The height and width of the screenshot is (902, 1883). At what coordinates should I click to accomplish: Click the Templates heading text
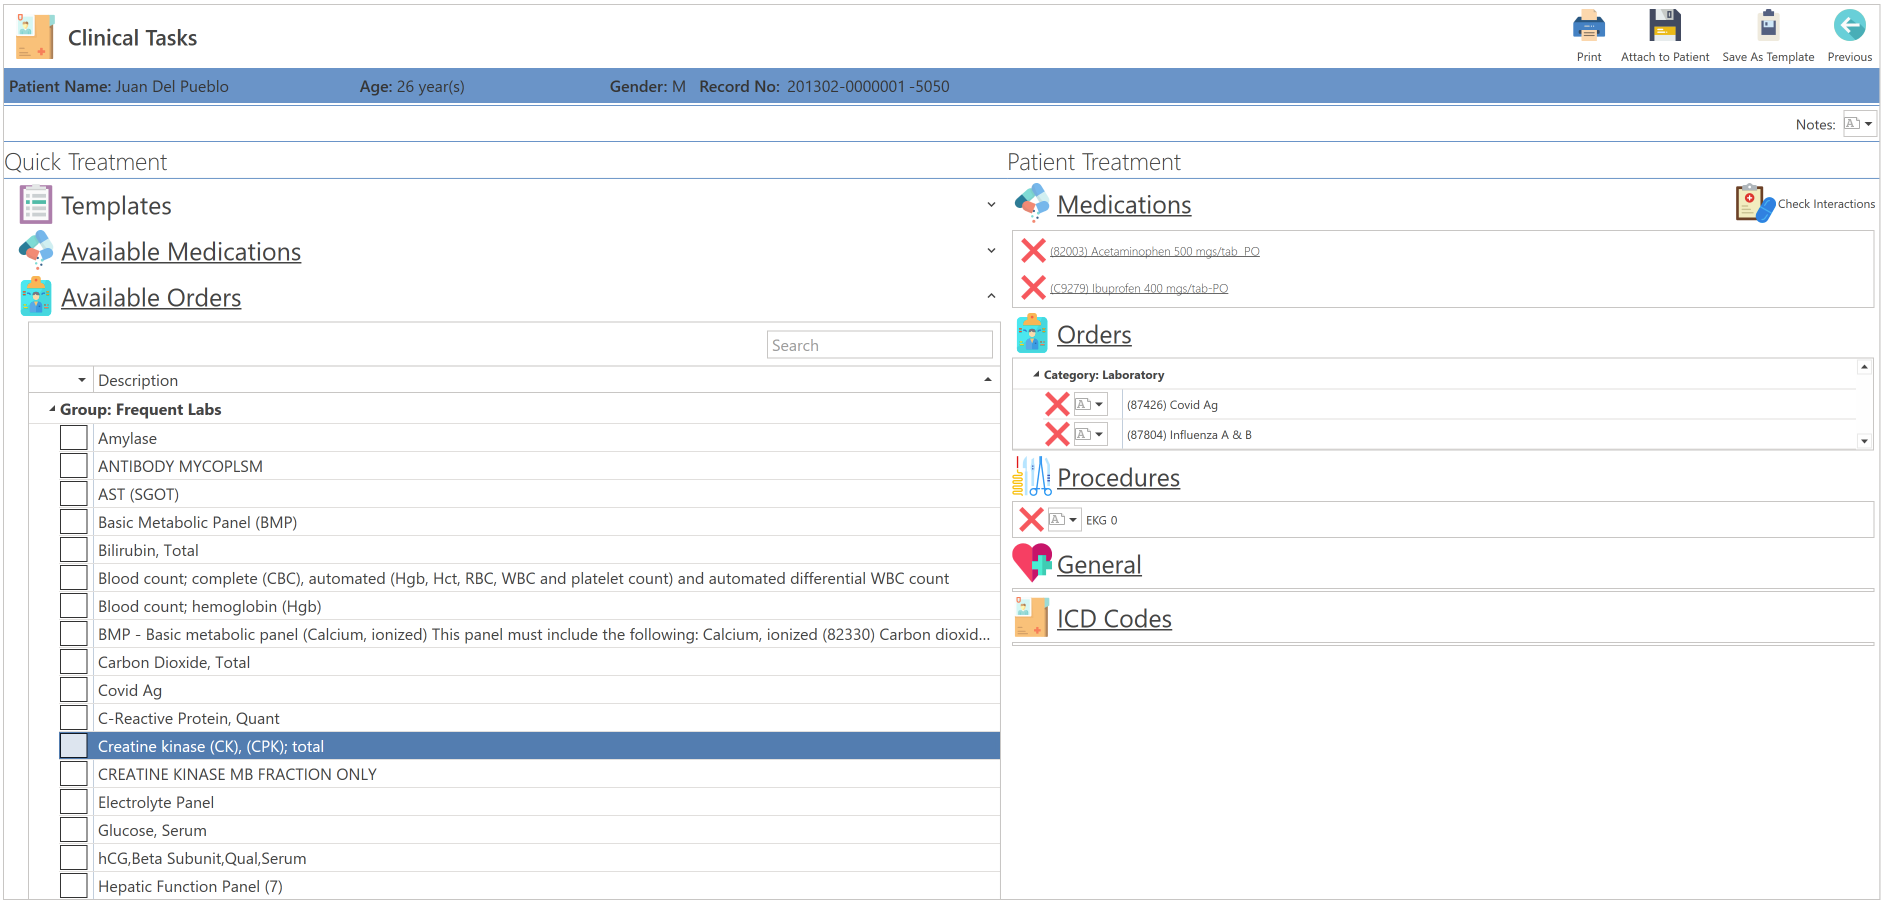[116, 205]
